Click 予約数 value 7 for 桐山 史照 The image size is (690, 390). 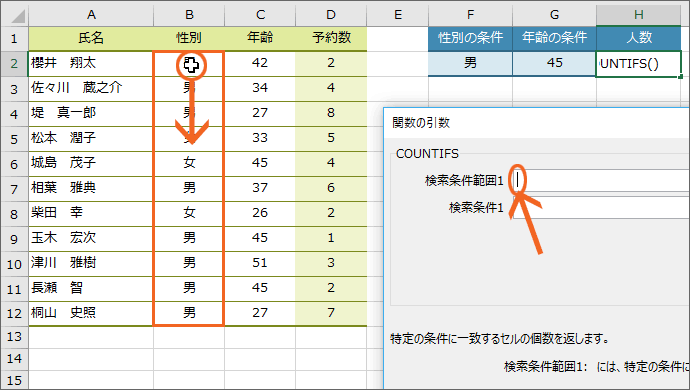coord(331,313)
